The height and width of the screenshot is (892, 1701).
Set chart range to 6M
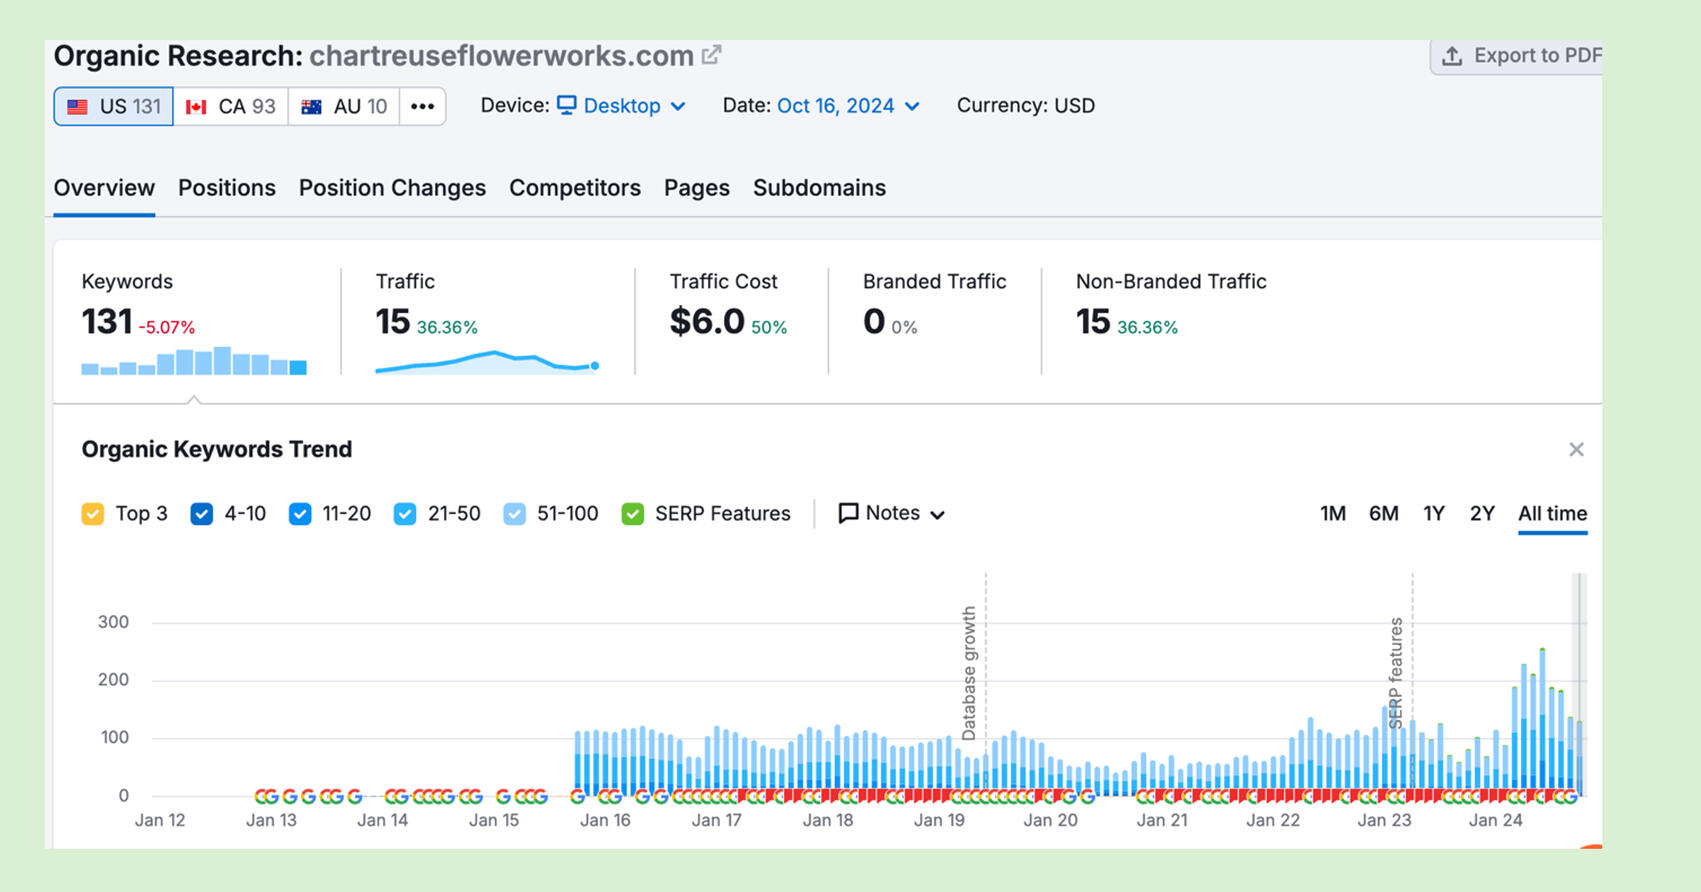pos(1383,514)
